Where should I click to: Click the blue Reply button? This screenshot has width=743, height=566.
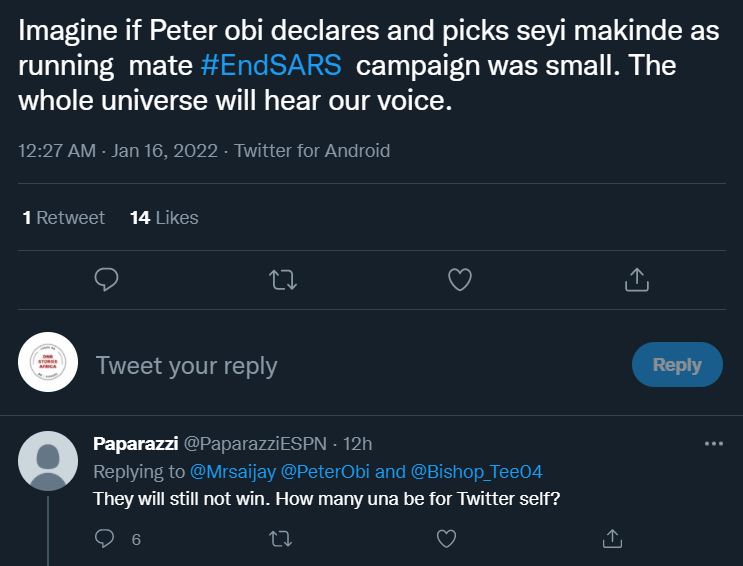677,365
